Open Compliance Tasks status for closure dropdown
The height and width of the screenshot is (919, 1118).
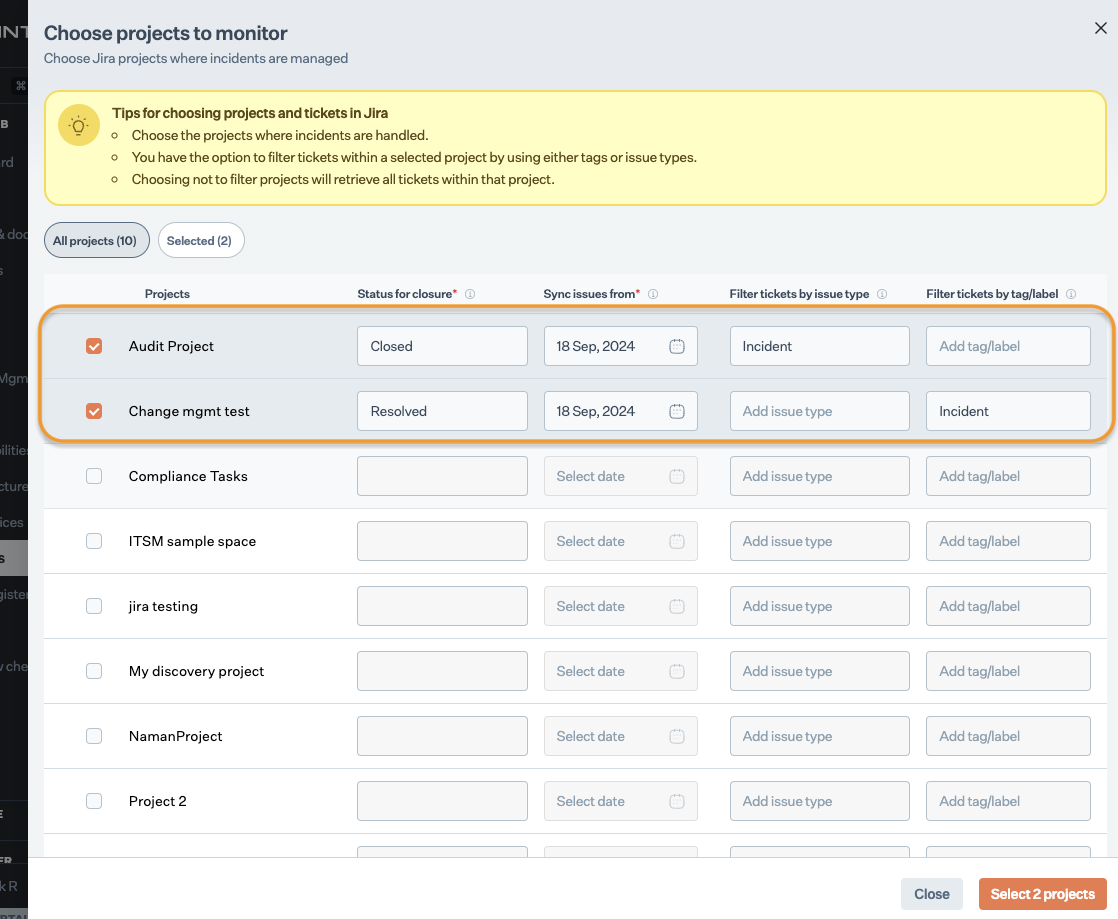[x=442, y=476]
